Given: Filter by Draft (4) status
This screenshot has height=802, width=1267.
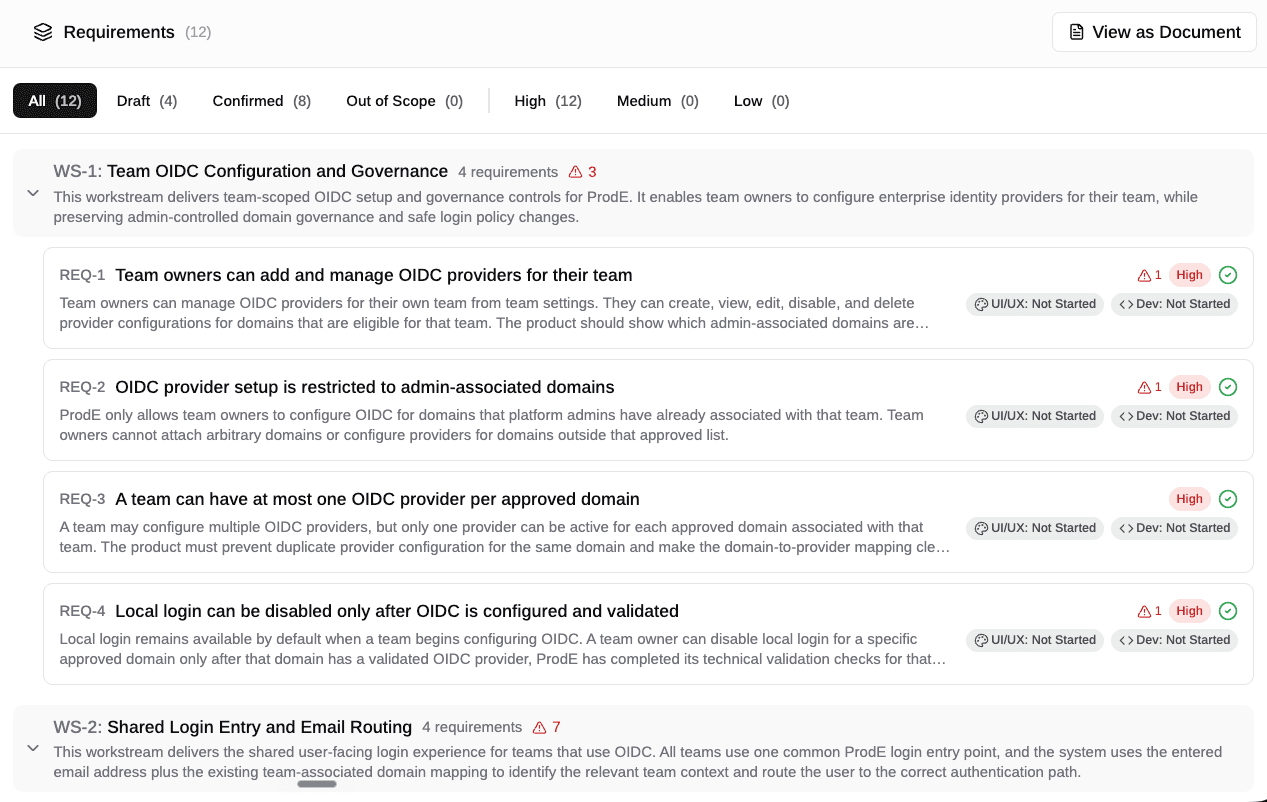Looking at the screenshot, I should [147, 101].
